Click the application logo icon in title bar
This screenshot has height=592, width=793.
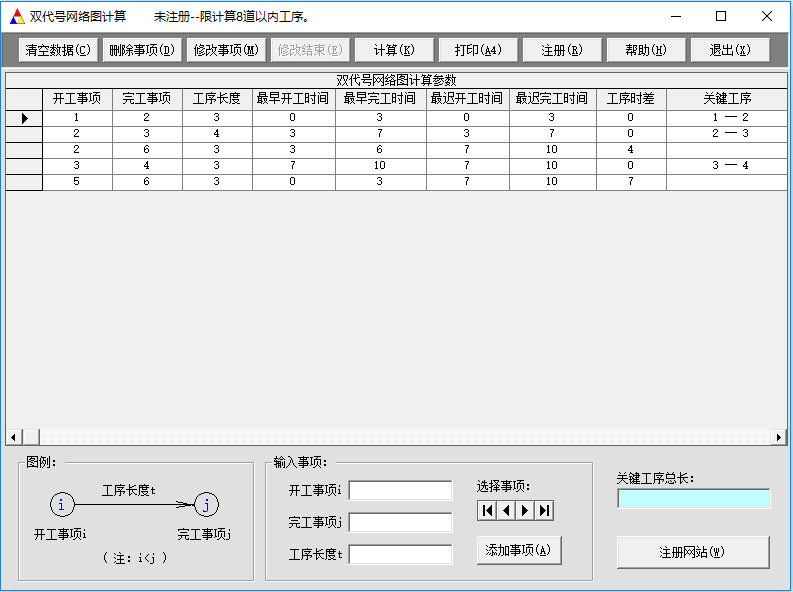[x=17, y=17]
